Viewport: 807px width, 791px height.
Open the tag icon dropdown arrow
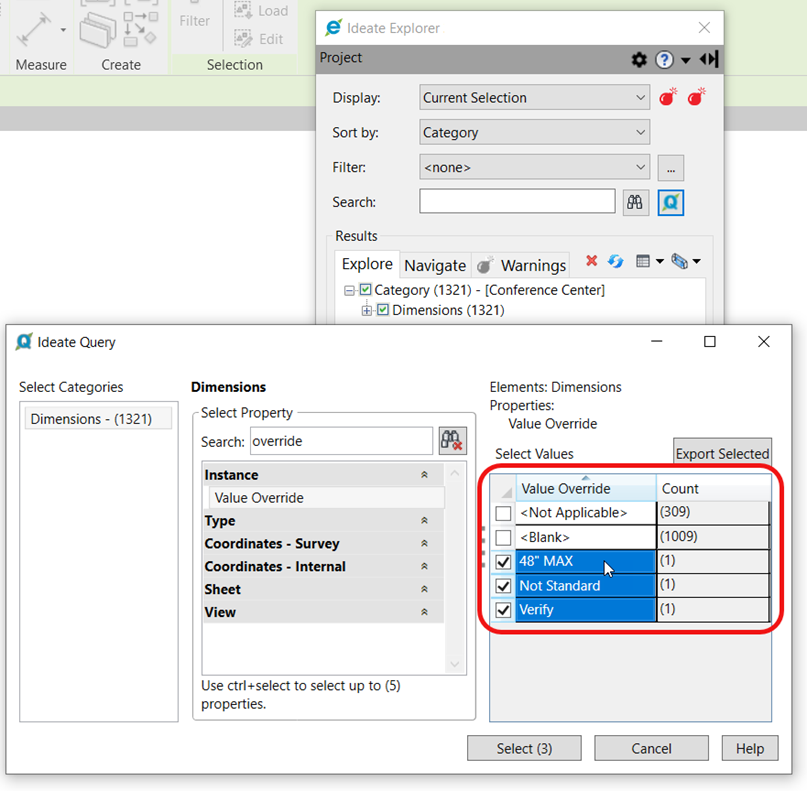[696, 261]
